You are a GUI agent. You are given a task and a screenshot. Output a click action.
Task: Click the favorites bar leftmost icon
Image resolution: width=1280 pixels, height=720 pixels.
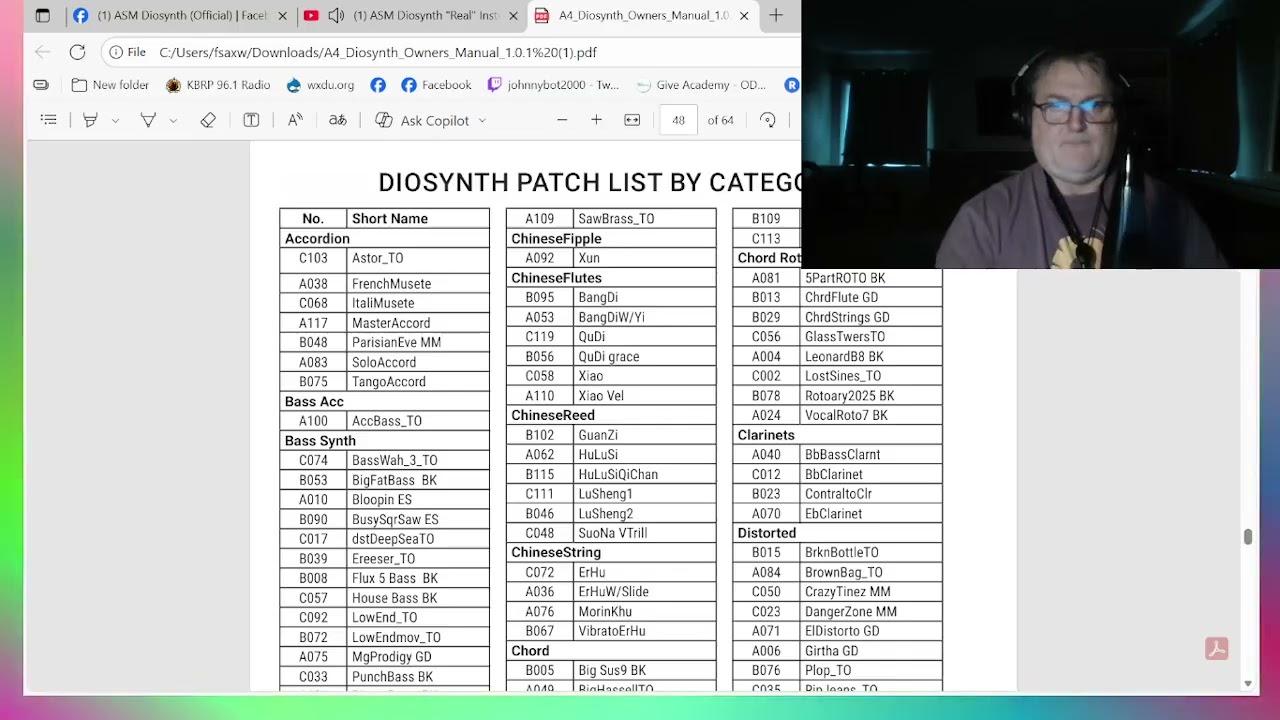click(x=41, y=85)
